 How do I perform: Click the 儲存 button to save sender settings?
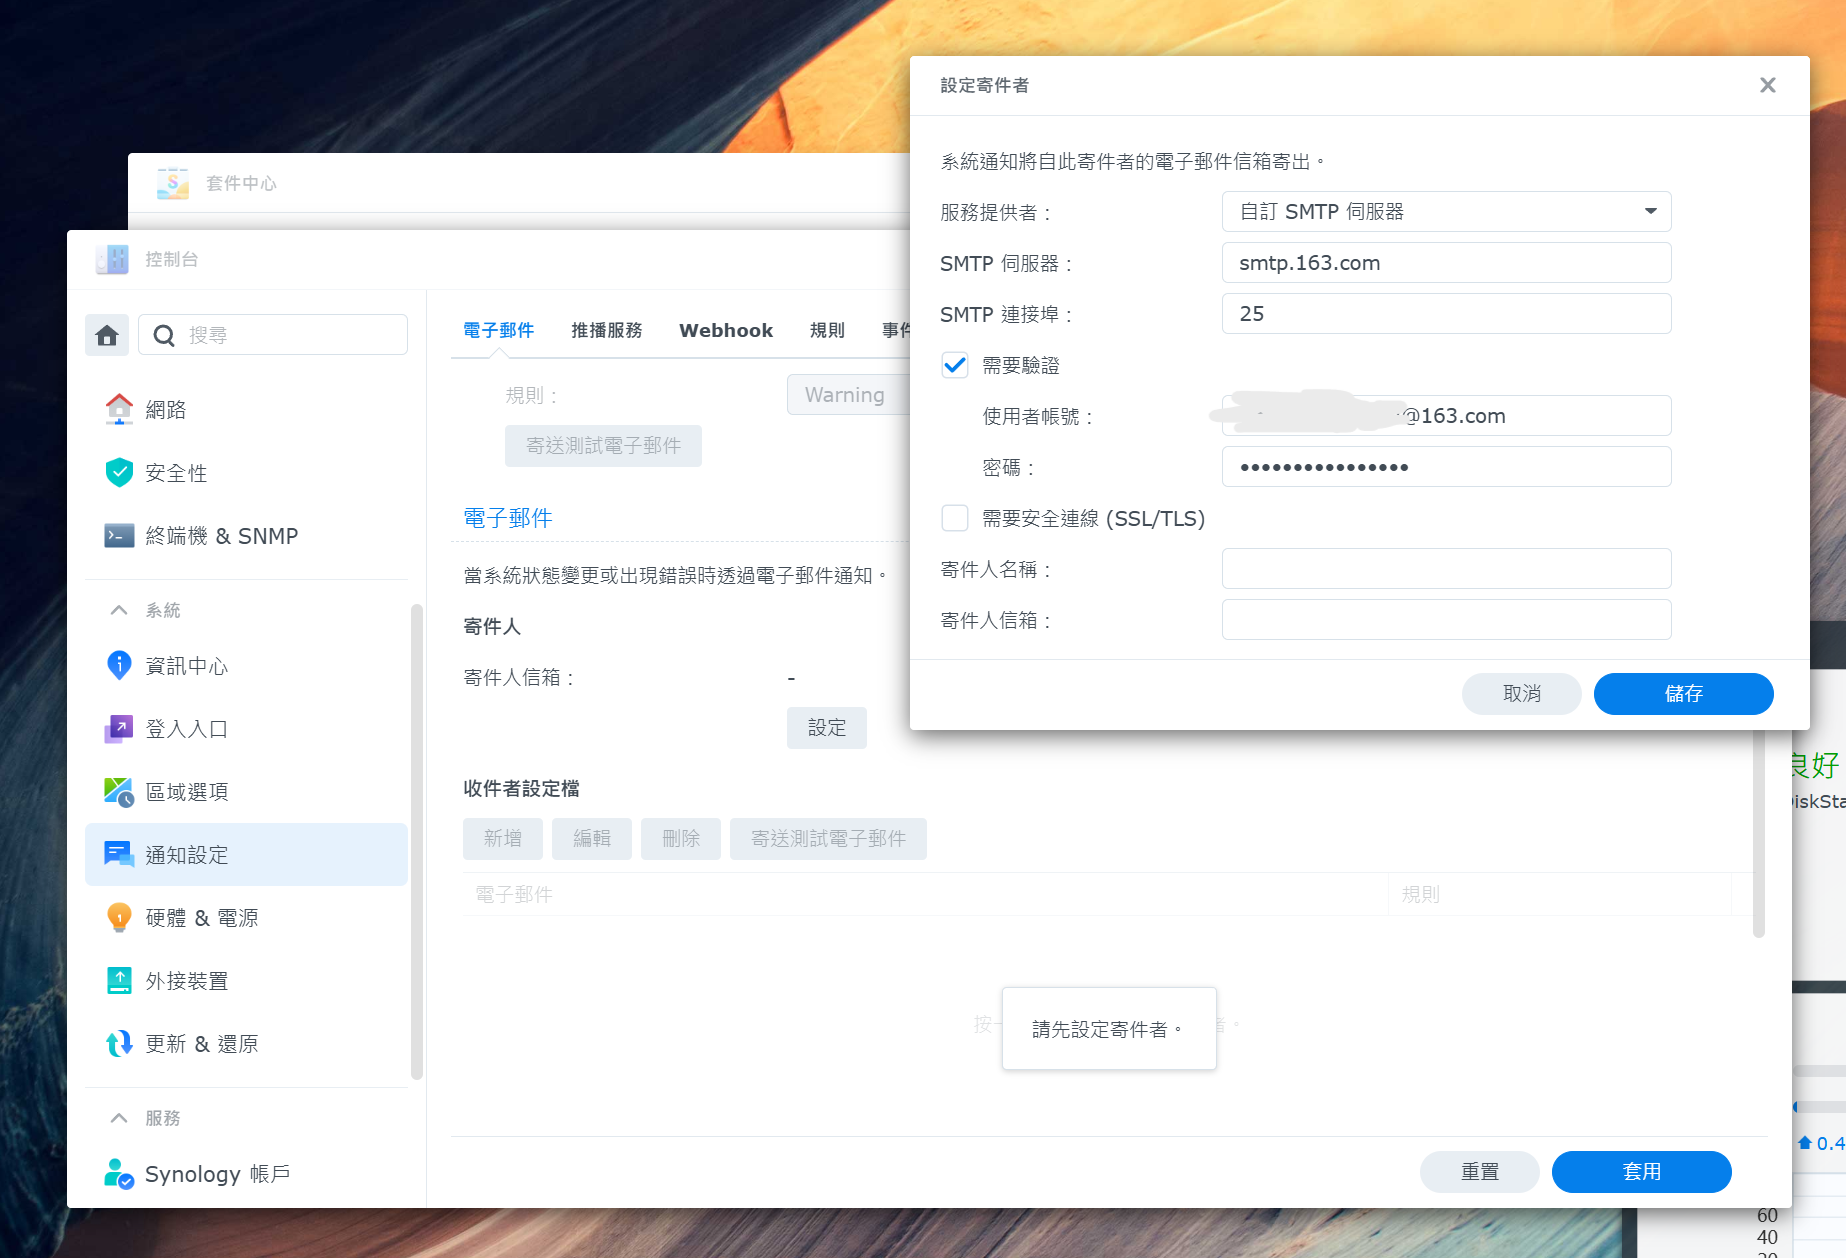tap(1682, 693)
